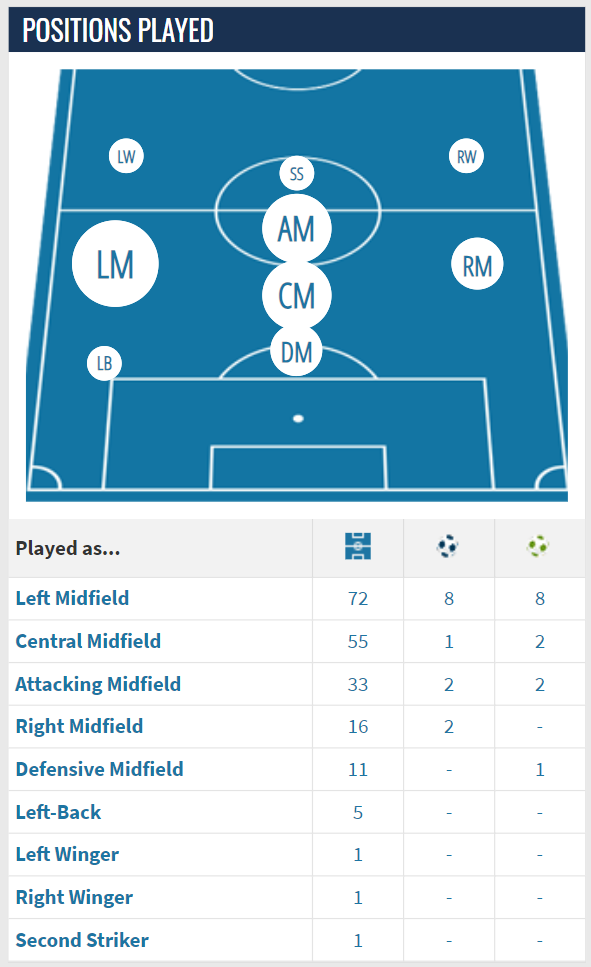Viewport: 591px width, 967px height.
Task: Click the green football assists header icon
Action: [x=539, y=546]
